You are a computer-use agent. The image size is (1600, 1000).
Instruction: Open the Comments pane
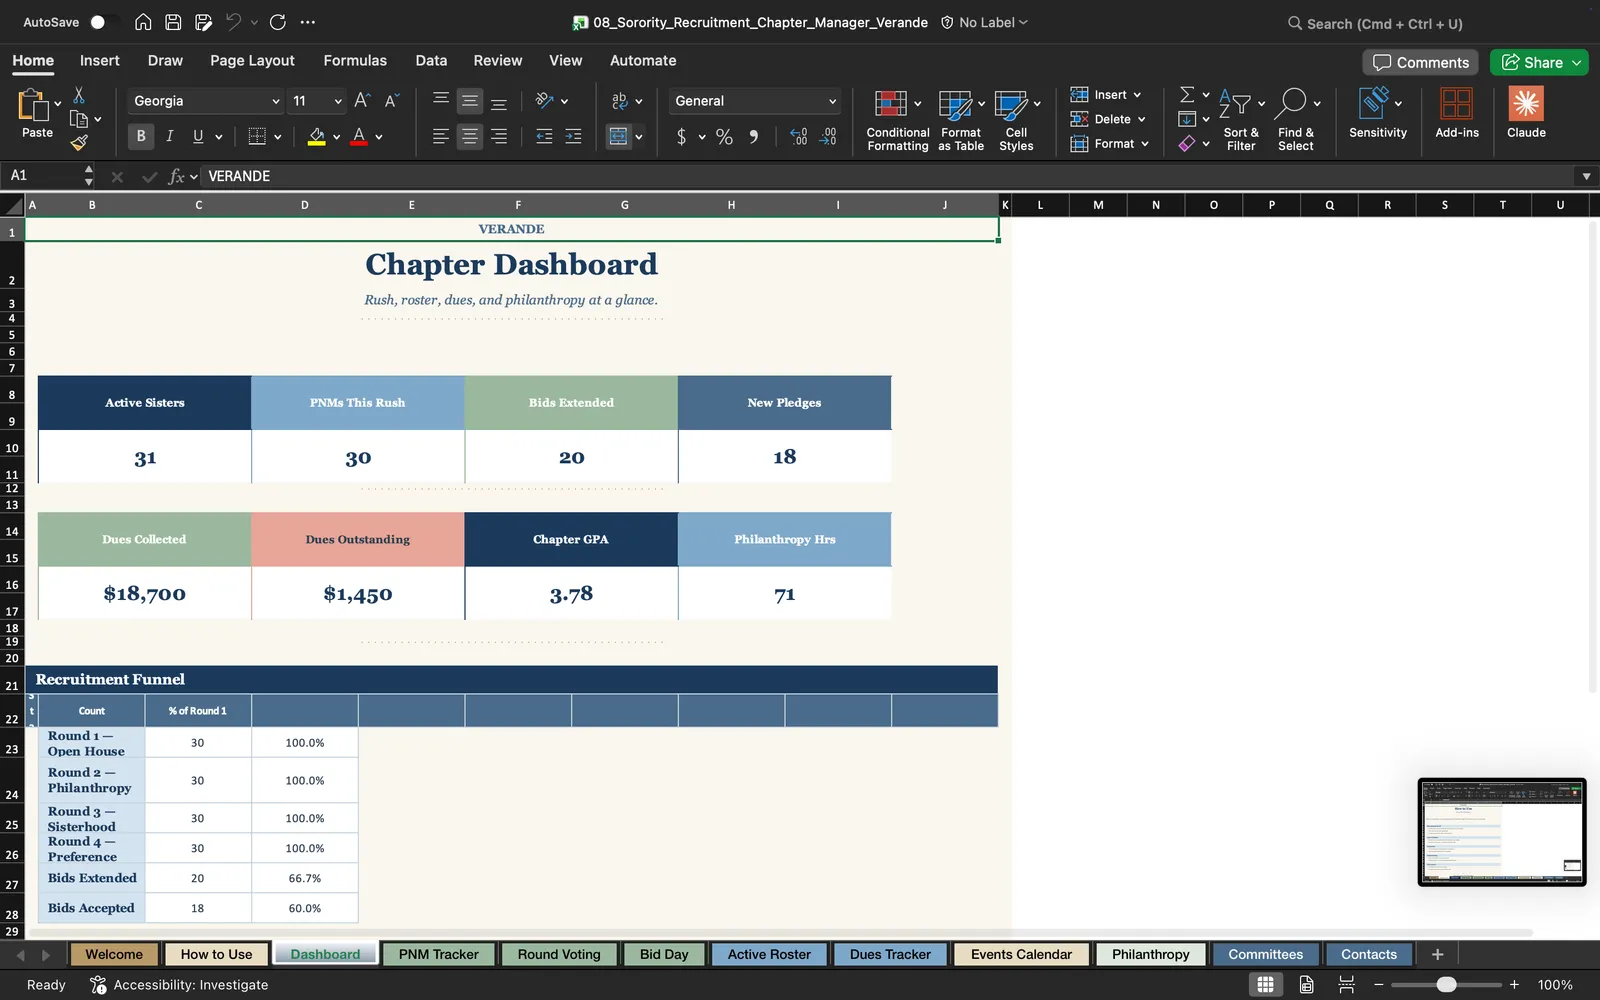pyautogui.click(x=1421, y=62)
